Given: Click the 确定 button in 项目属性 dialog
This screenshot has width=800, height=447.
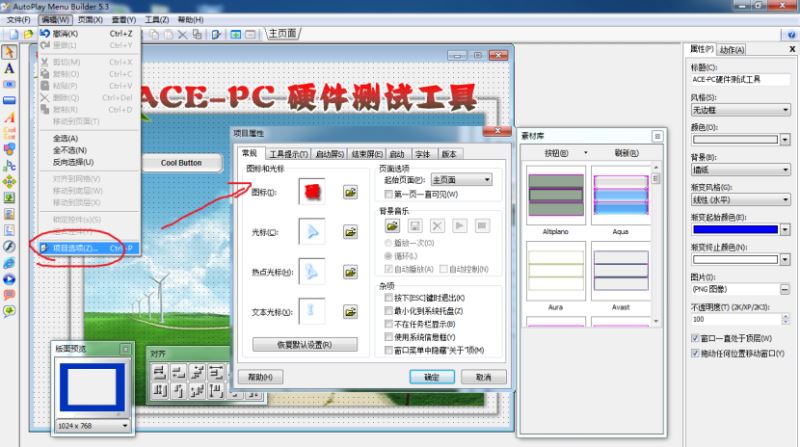Looking at the screenshot, I should click(x=432, y=377).
